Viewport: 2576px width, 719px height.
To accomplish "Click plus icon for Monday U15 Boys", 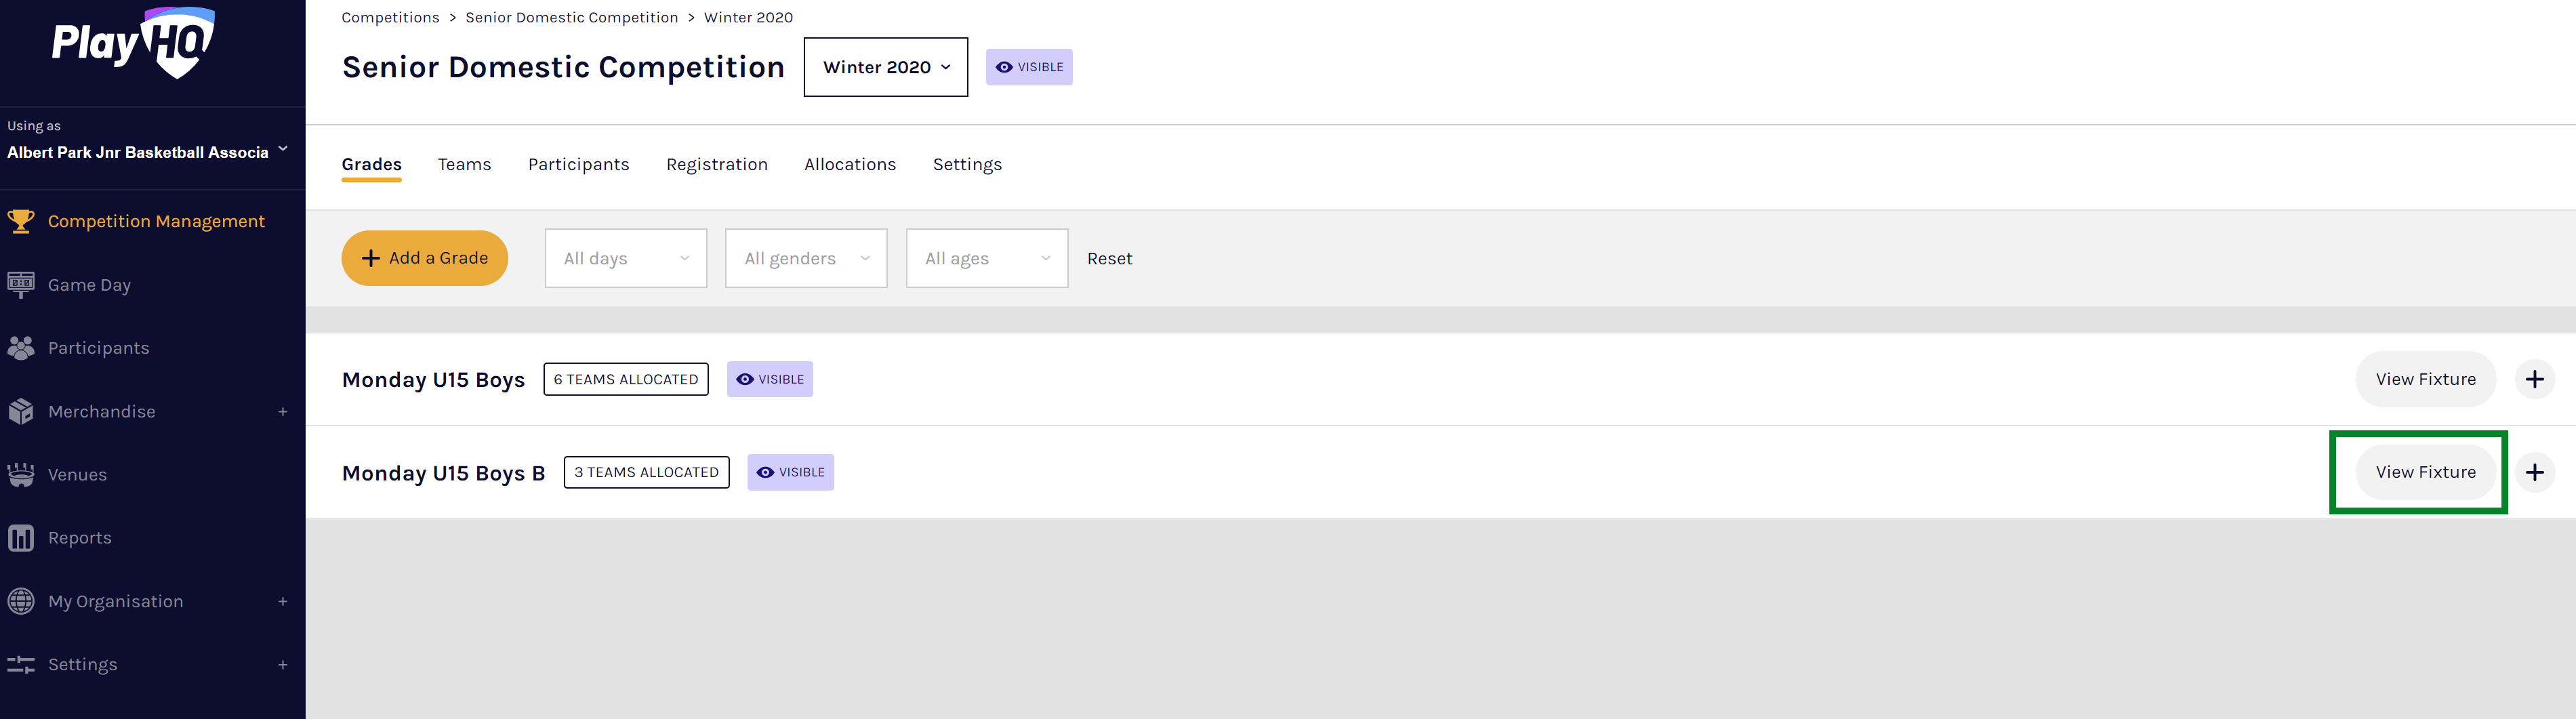I will (x=2534, y=379).
